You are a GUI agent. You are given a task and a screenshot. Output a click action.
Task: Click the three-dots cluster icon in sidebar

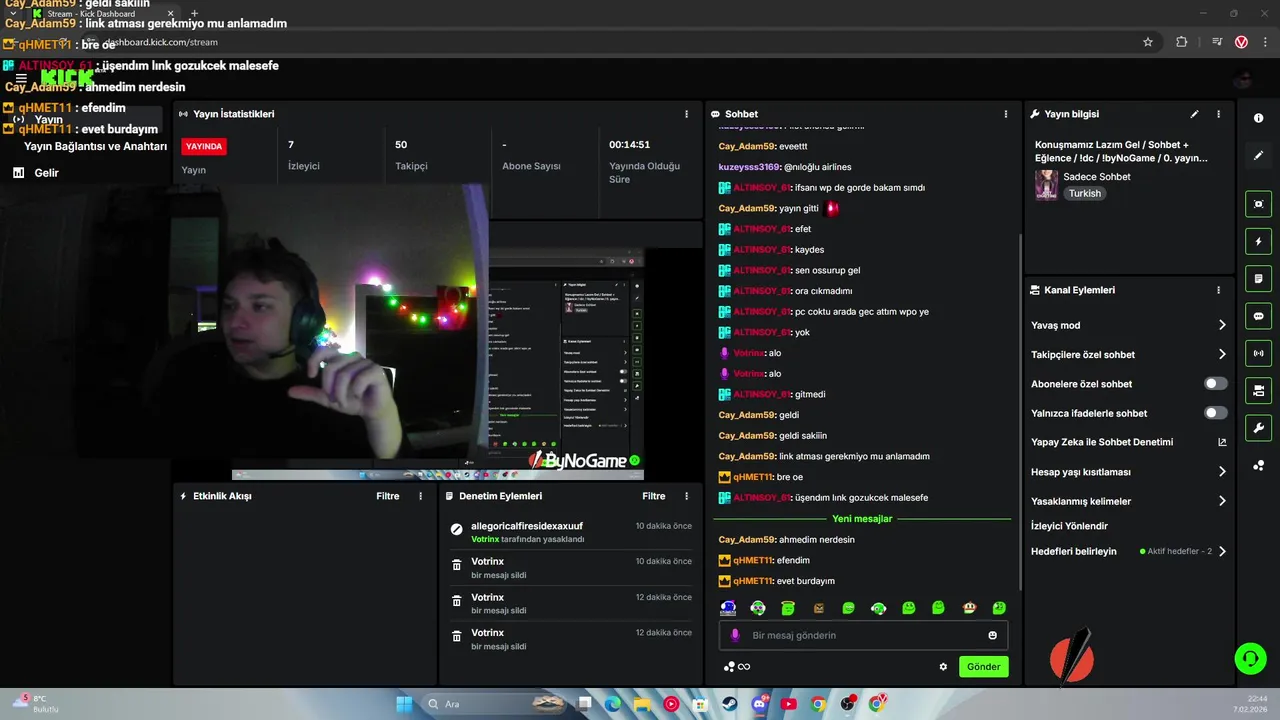(1258, 466)
